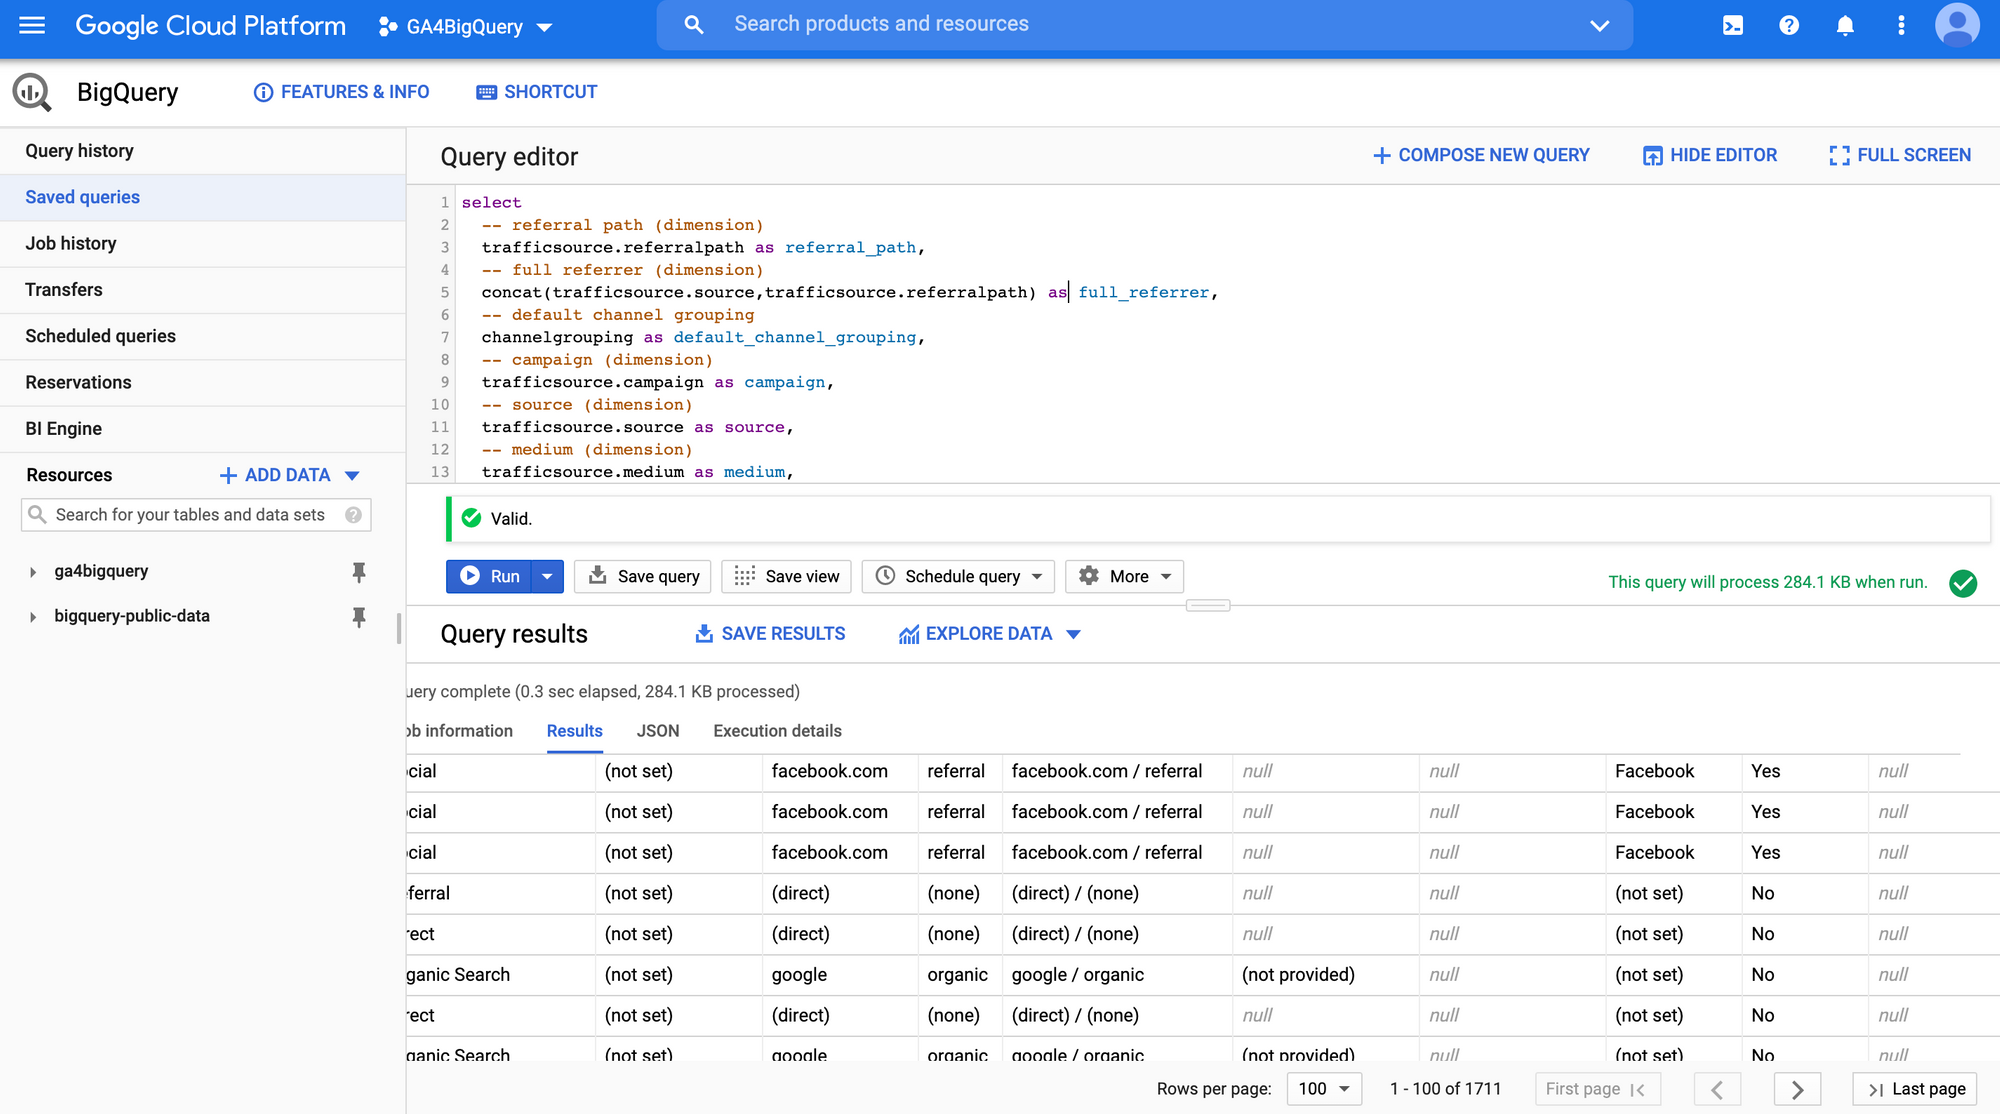Open Reservations page
2000x1114 pixels.
tap(202, 382)
